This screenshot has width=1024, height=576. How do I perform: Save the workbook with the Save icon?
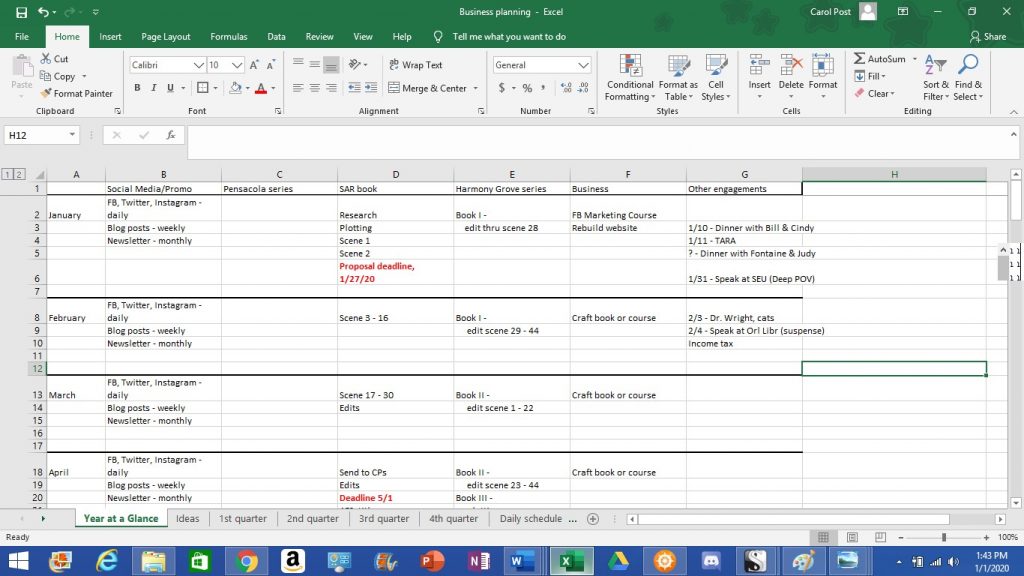(22, 12)
